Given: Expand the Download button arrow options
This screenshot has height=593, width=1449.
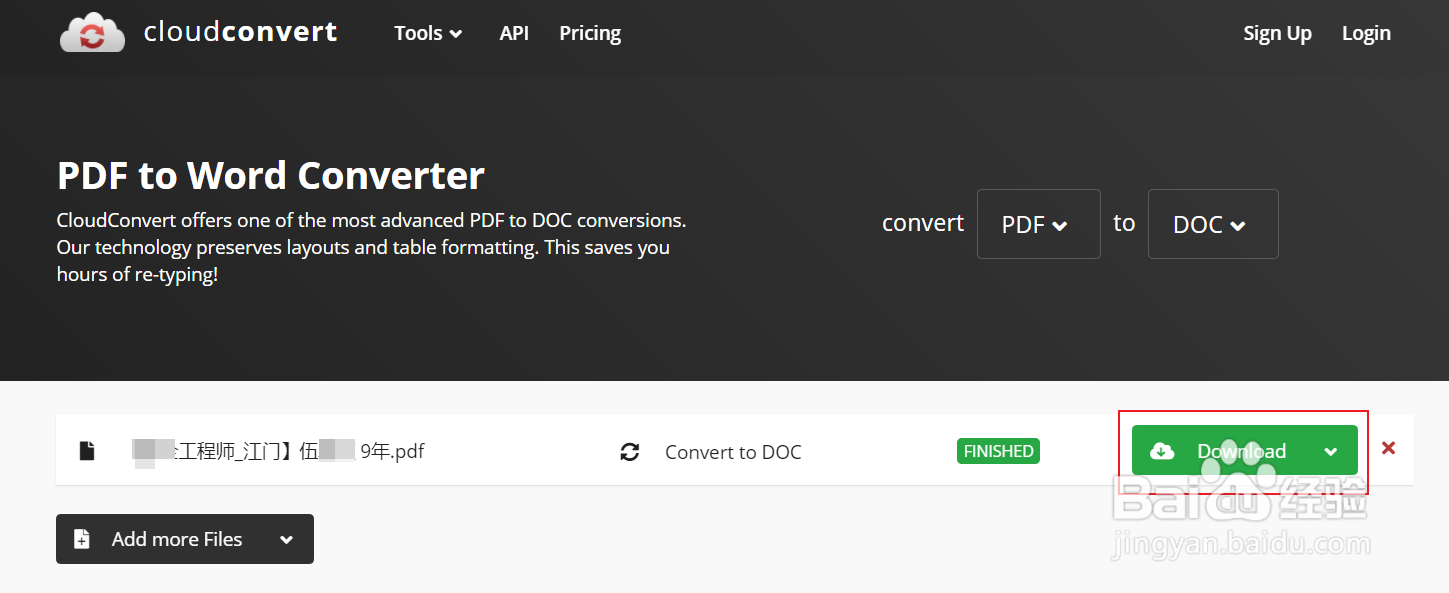Looking at the screenshot, I should coord(1331,451).
